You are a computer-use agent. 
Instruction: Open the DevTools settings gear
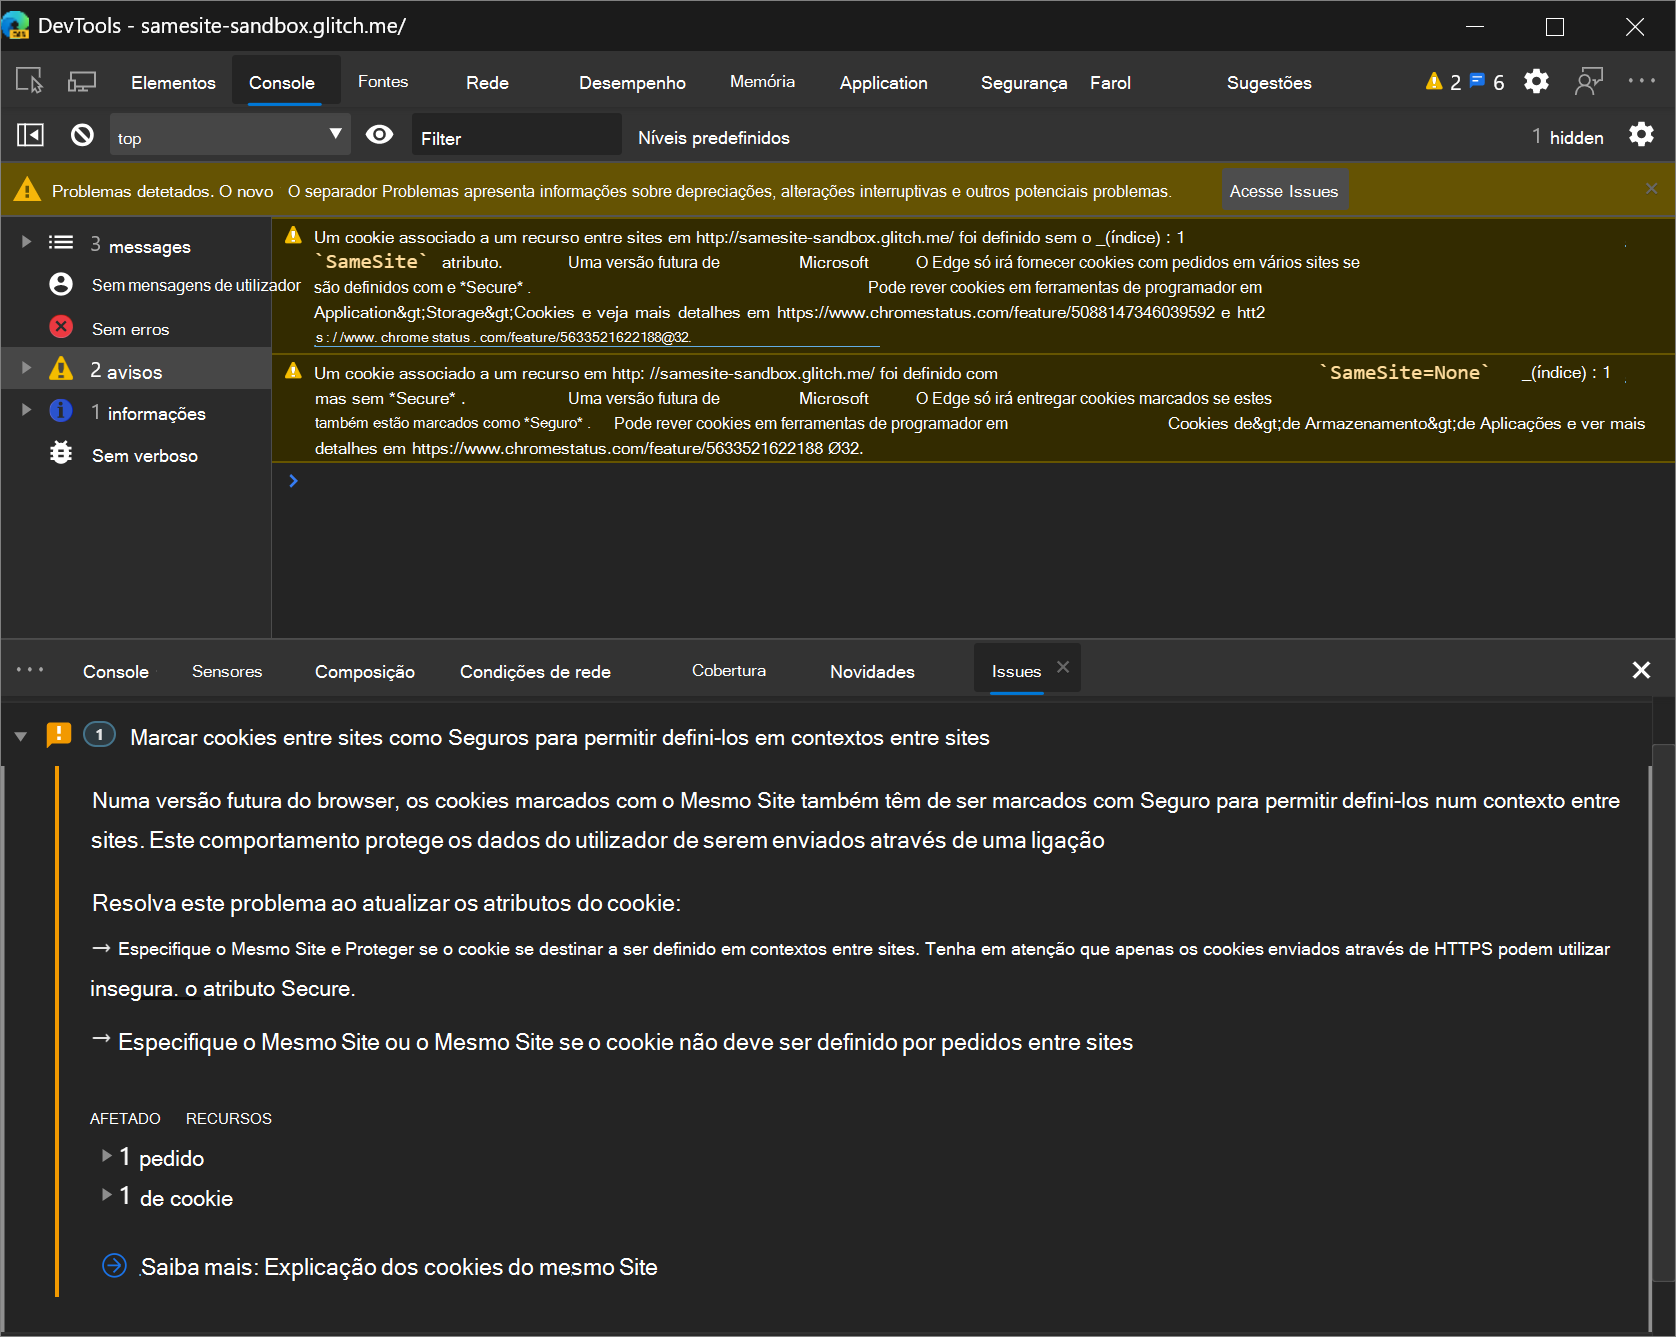[x=1536, y=82]
